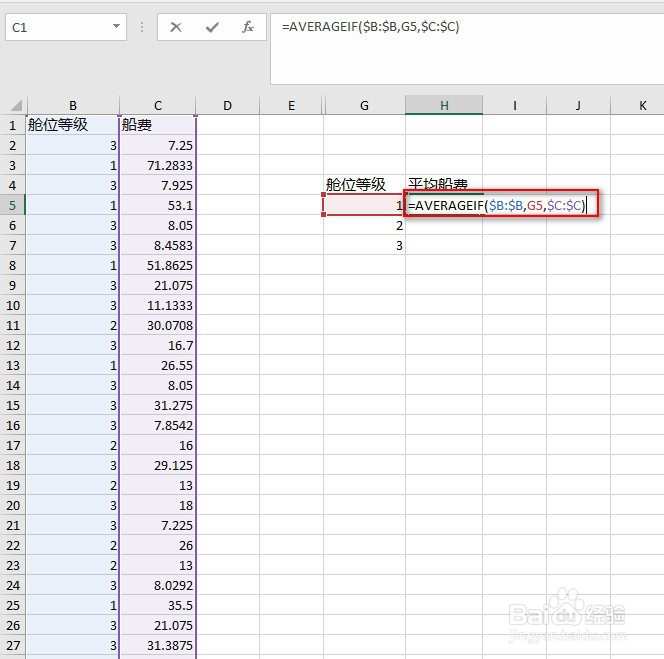Image resolution: width=664 pixels, height=659 pixels.
Task: Click cell C25 with value 35.5
Action: click(158, 605)
